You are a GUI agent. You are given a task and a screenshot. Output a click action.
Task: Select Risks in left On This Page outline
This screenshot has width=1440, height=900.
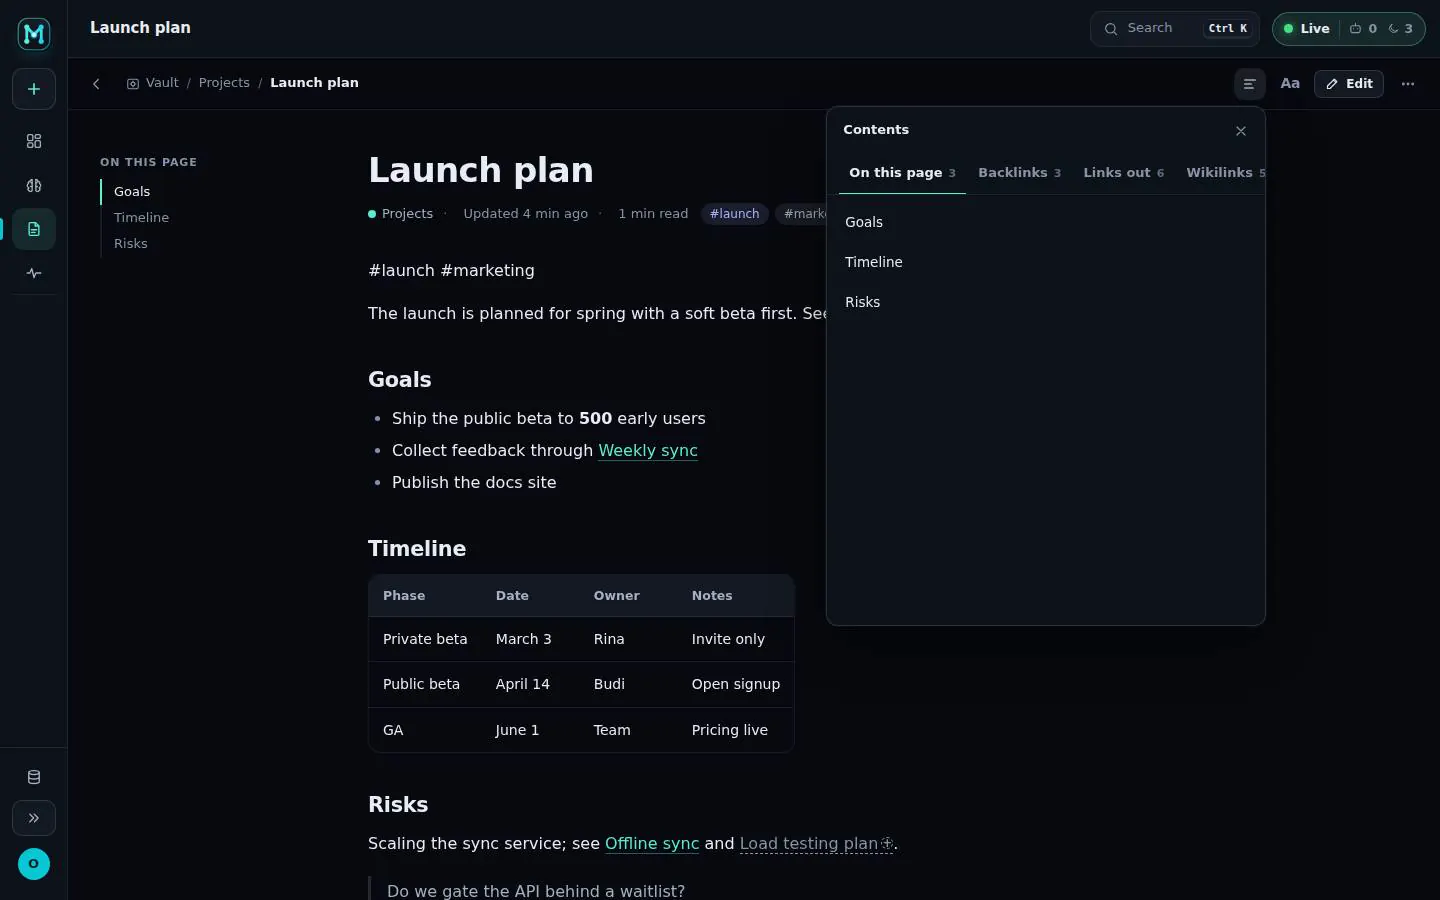click(130, 244)
